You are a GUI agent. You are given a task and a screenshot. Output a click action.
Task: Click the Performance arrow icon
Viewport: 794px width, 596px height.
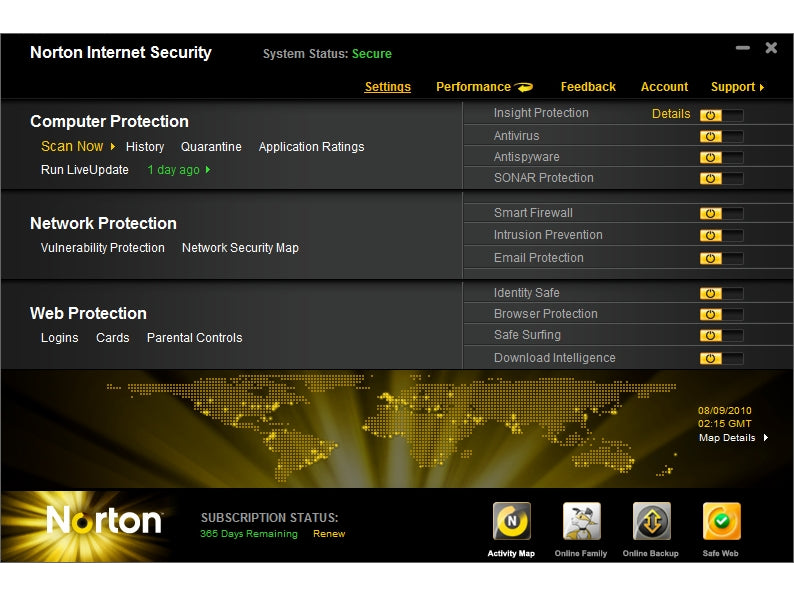coord(525,87)
